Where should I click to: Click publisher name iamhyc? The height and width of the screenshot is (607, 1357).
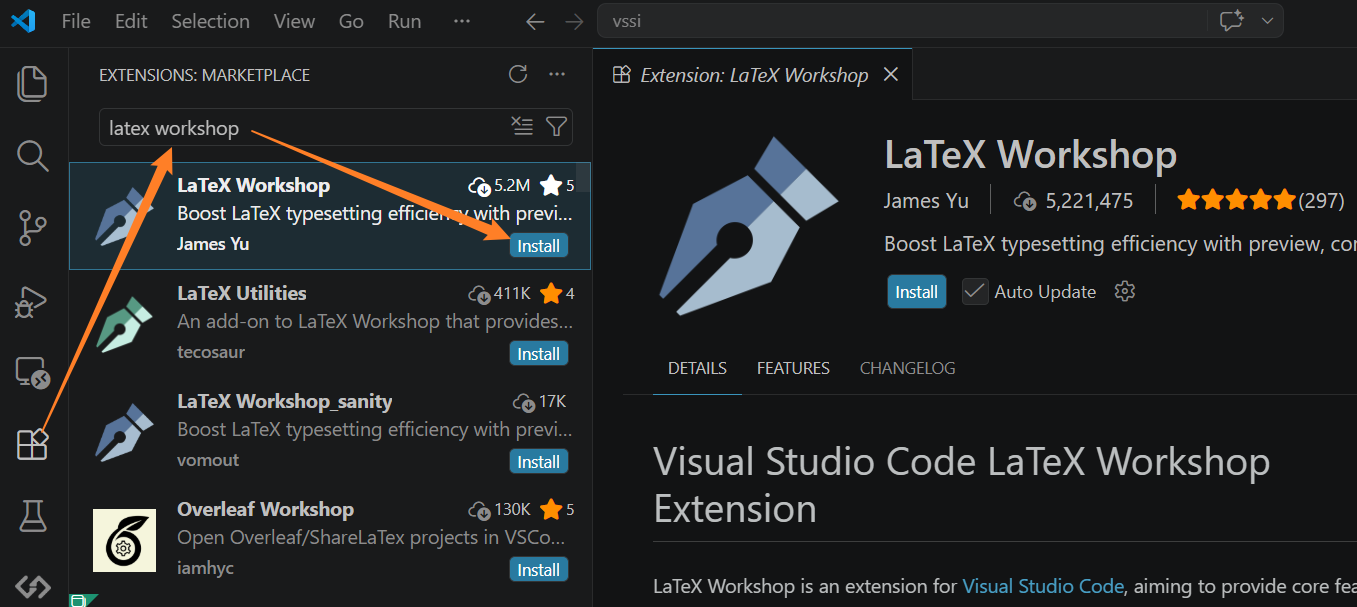pyautogui.click(x=205, y=567)
